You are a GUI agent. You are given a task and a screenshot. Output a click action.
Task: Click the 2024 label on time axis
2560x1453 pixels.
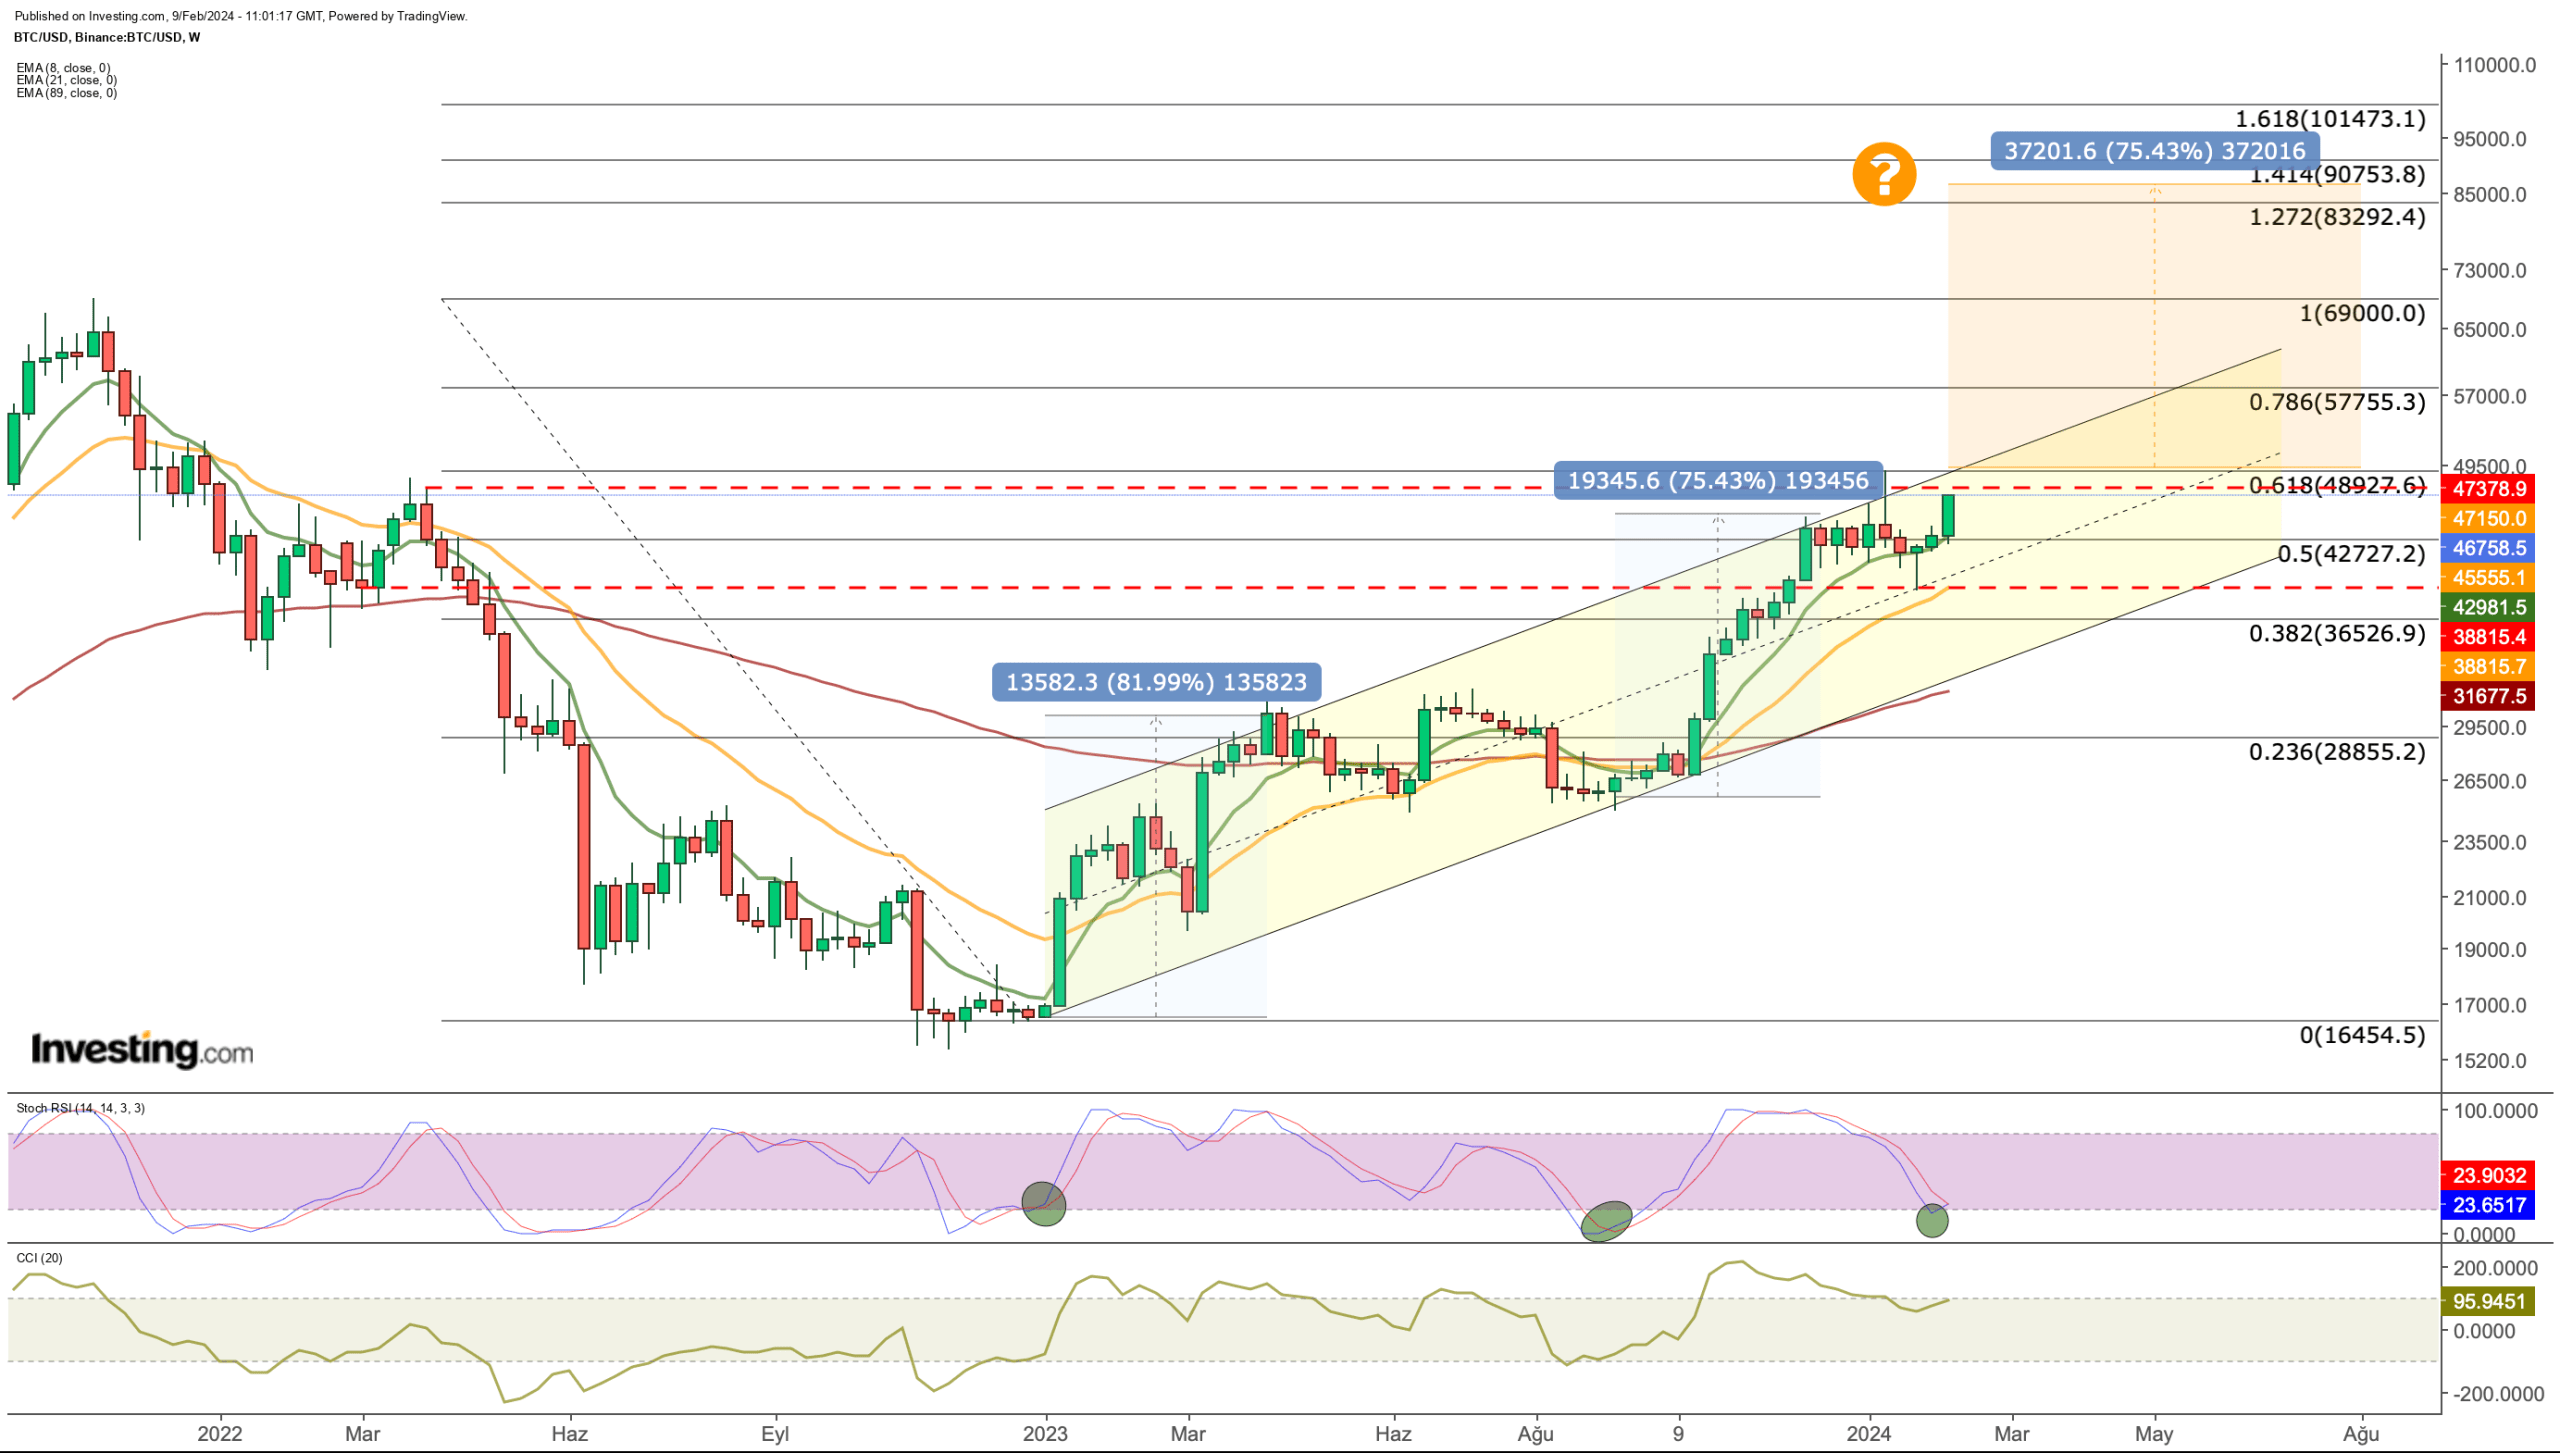(x=1868, y=1434)
